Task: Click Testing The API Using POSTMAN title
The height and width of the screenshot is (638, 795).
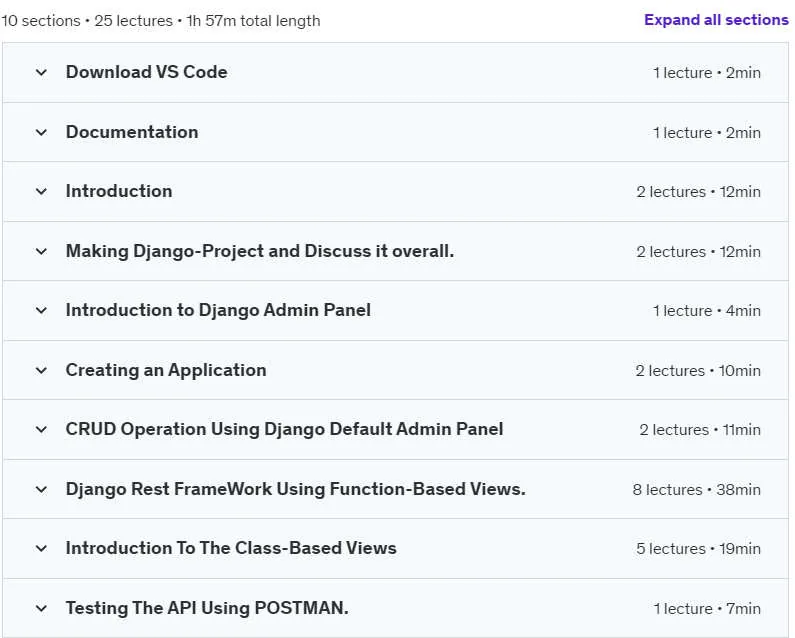Action: click(x=207, y=608)
